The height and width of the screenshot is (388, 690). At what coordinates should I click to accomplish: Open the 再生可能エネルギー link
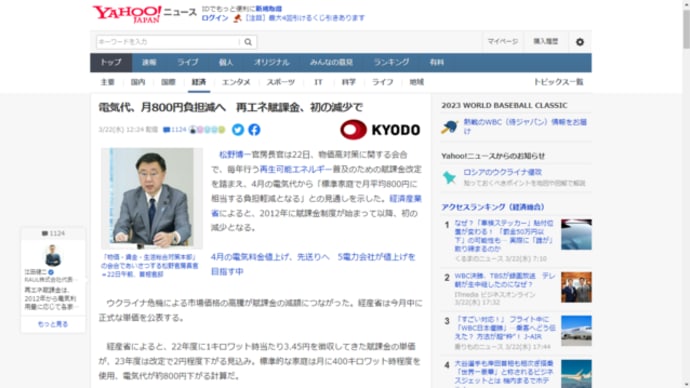[x=296, y=169]
